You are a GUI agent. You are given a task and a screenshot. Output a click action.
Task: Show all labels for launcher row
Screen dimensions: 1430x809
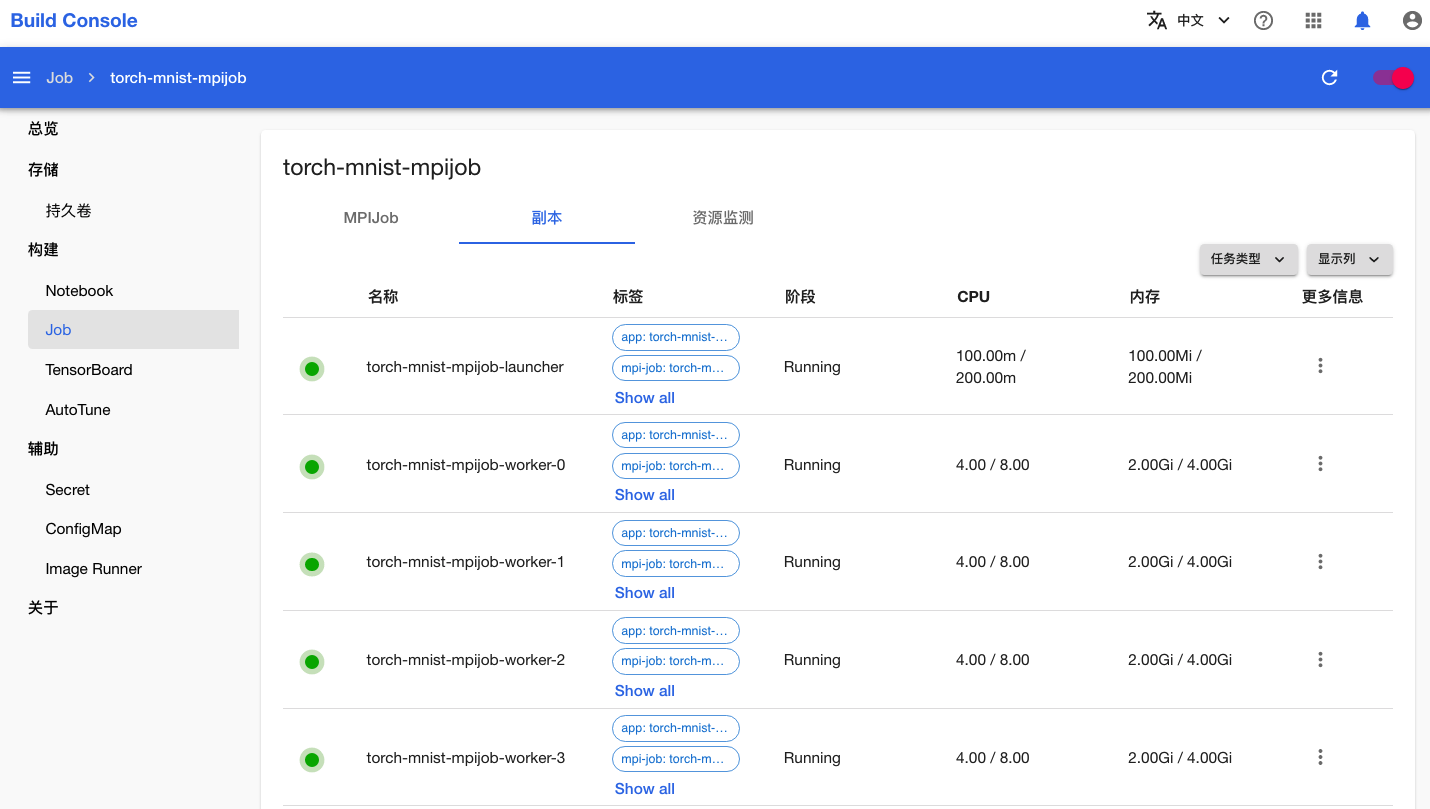645,398
